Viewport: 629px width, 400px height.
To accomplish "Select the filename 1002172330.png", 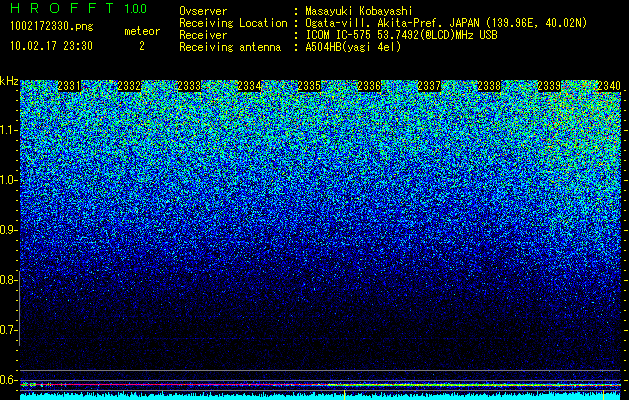I will pos(52,26).
